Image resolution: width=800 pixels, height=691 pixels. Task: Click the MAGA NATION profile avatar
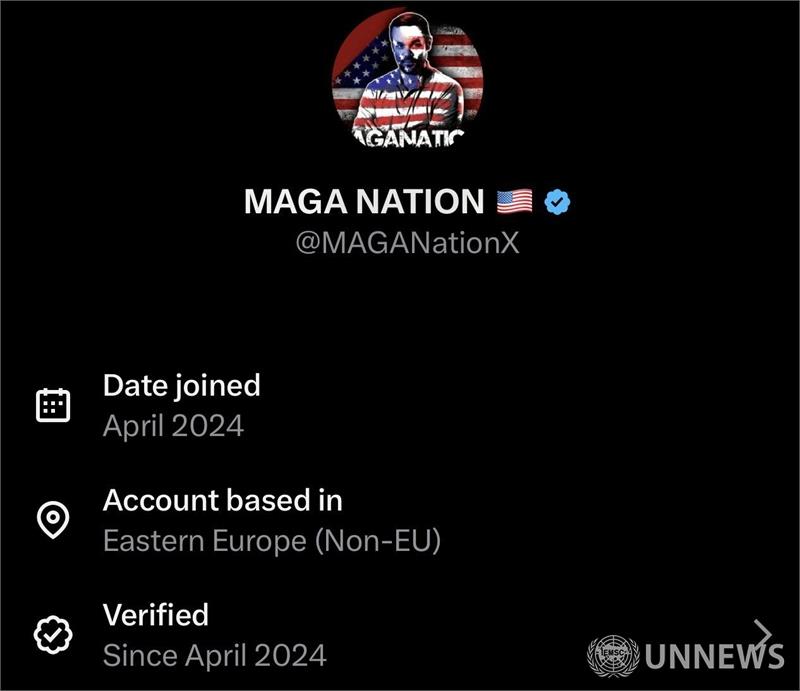click(x=407, y=78)
